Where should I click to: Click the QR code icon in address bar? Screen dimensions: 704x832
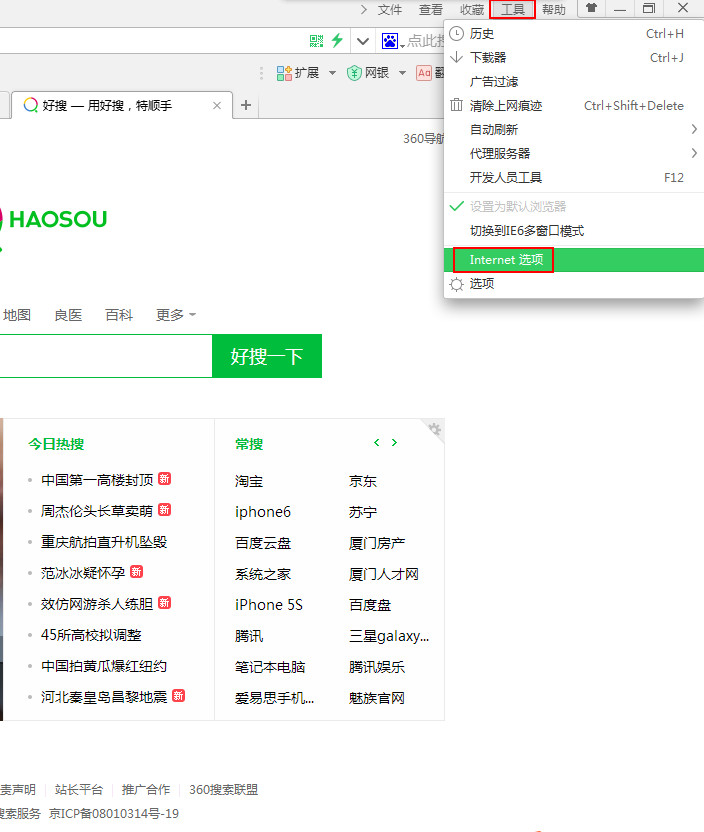[x=317, y=41]
